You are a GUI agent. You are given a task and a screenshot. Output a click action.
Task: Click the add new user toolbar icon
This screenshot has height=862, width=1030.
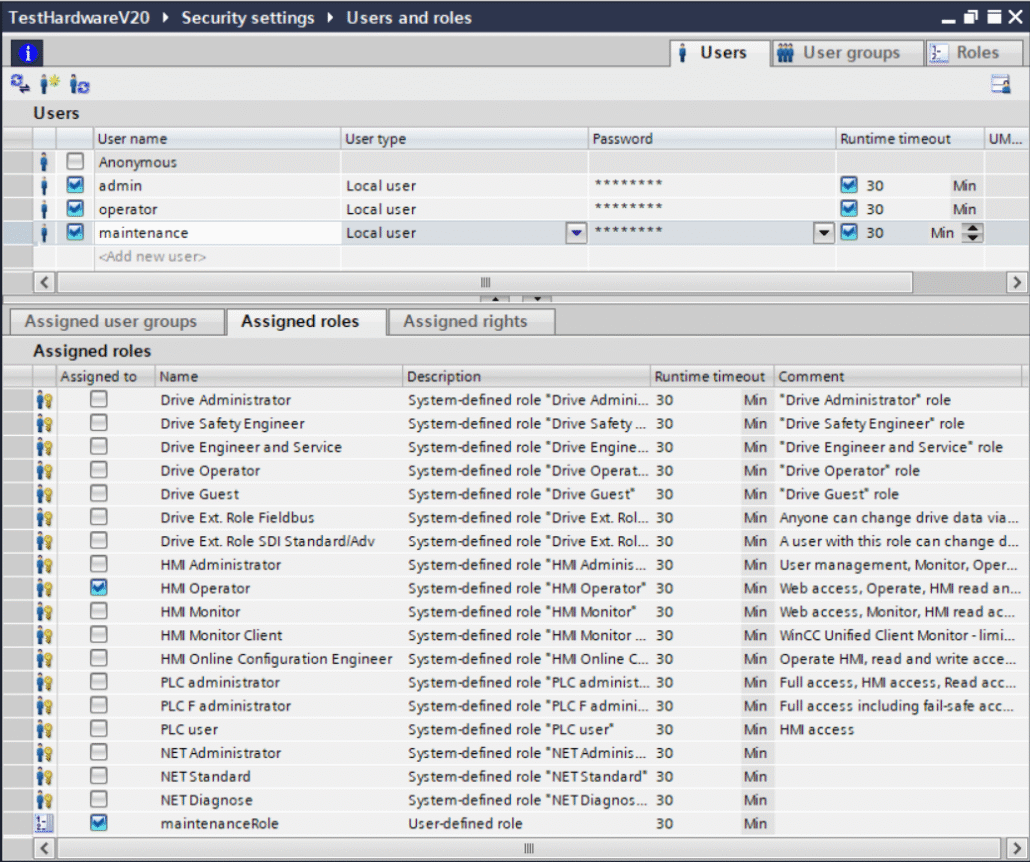(x=49, y=85)
